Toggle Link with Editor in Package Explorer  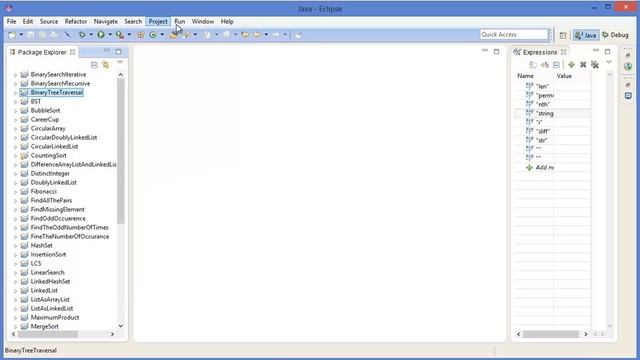pos(106,65)
